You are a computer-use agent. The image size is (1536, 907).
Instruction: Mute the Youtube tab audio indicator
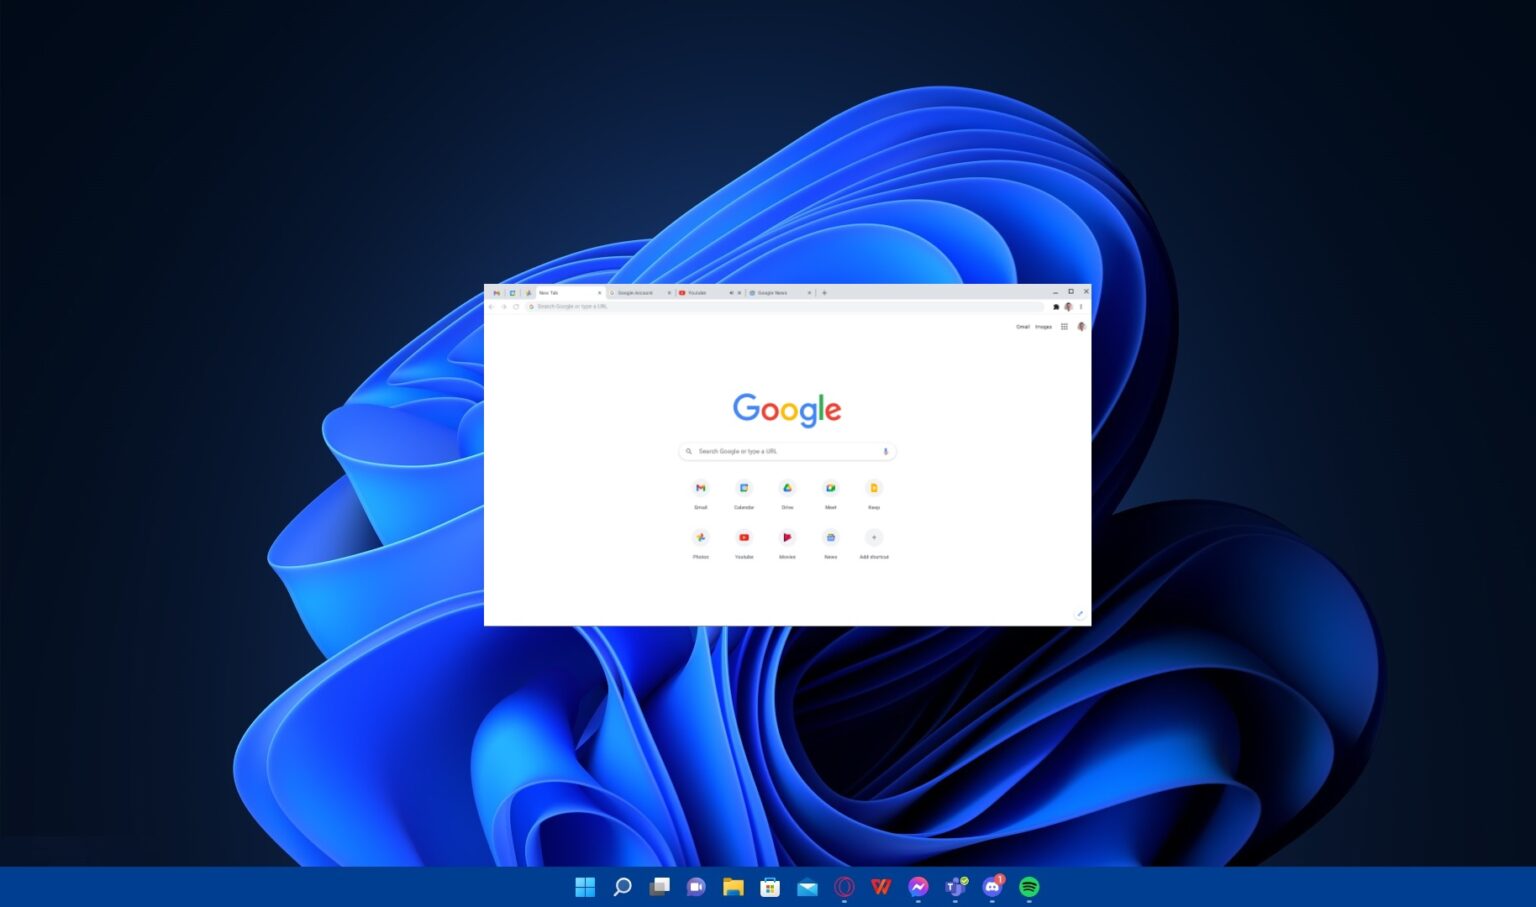click(731, 293)
